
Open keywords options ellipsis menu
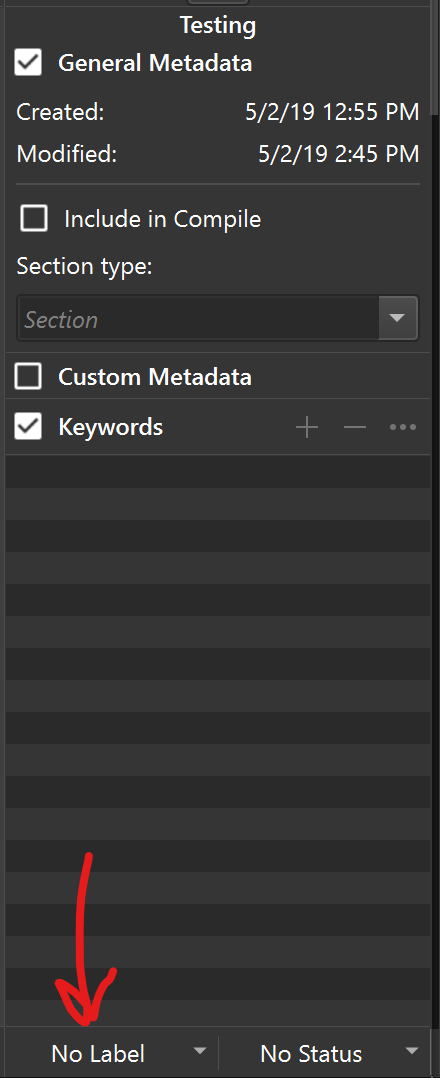403,428
